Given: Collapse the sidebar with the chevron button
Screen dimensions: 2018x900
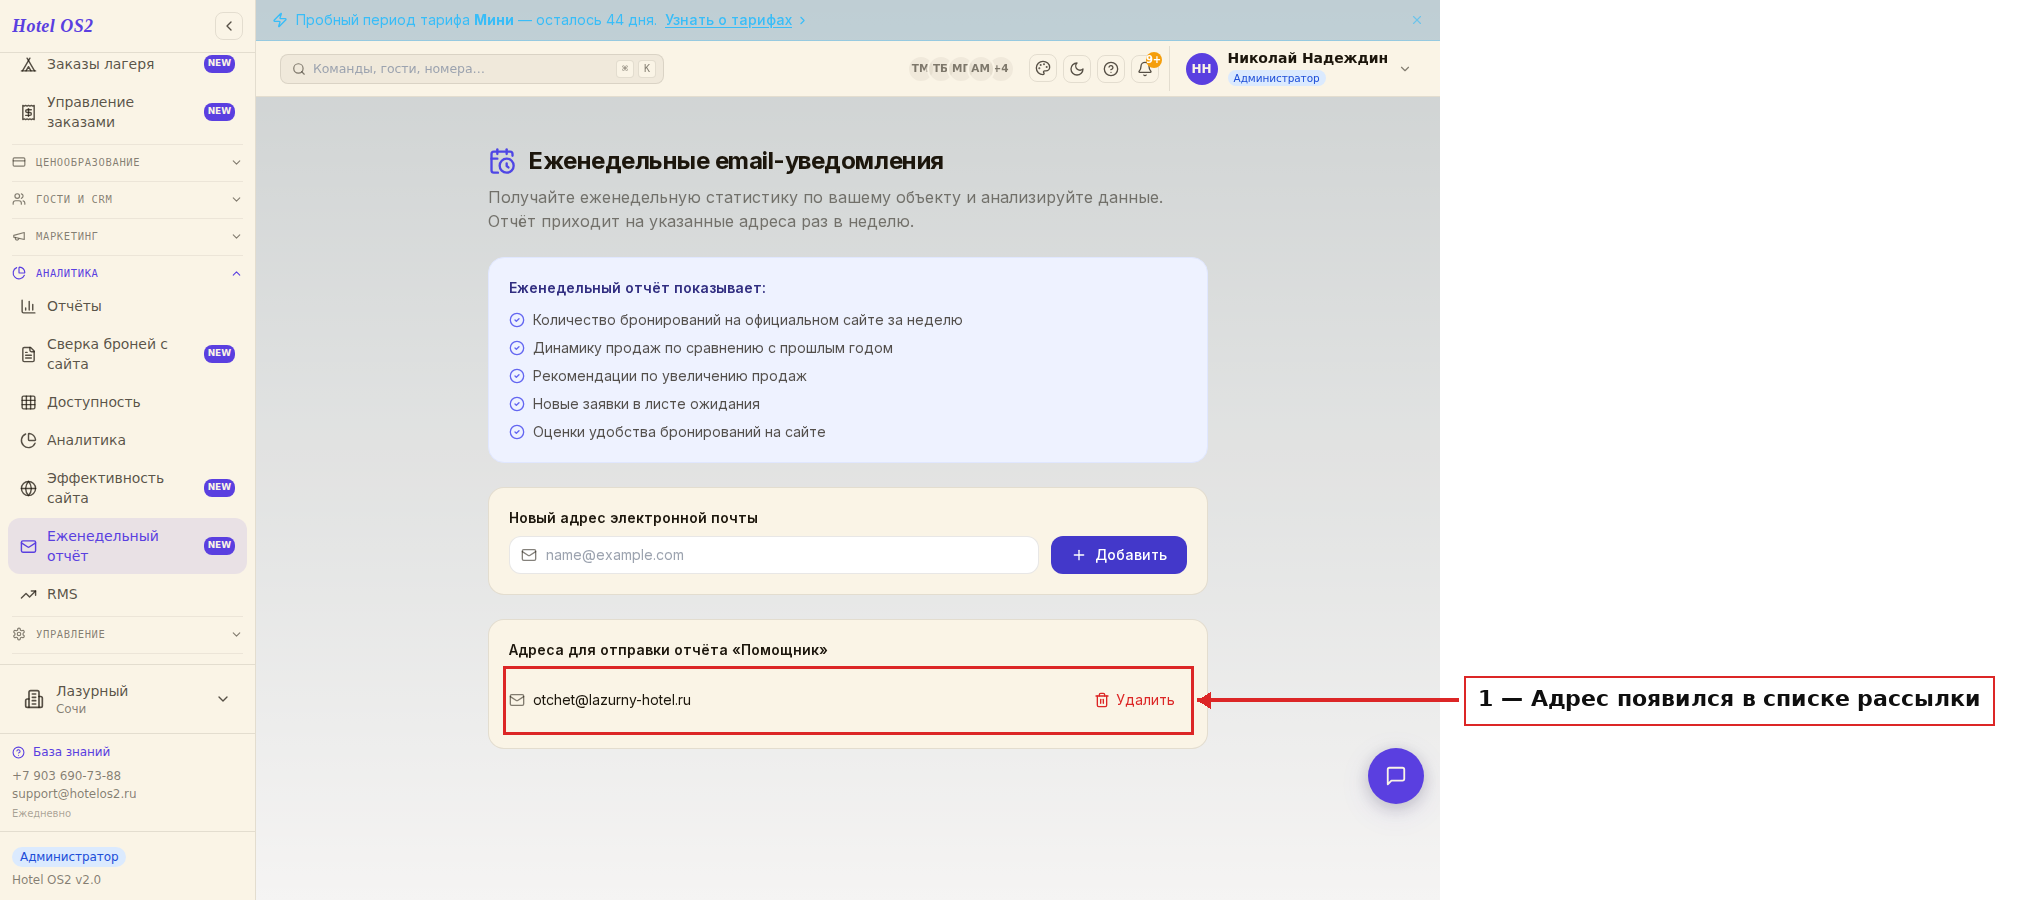Looking at the screenshot, I should tap(229, 26).
